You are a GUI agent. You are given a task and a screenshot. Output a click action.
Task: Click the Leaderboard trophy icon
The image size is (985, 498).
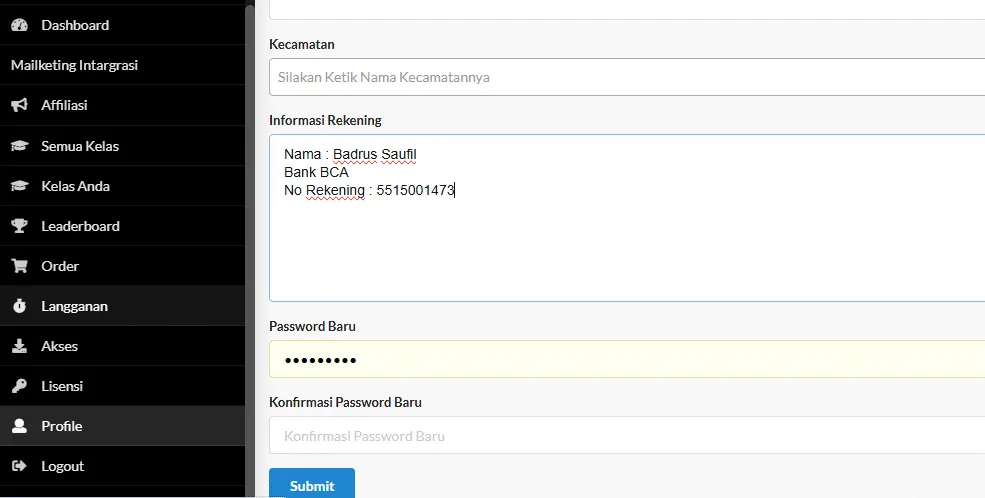[x=19, y=226]
